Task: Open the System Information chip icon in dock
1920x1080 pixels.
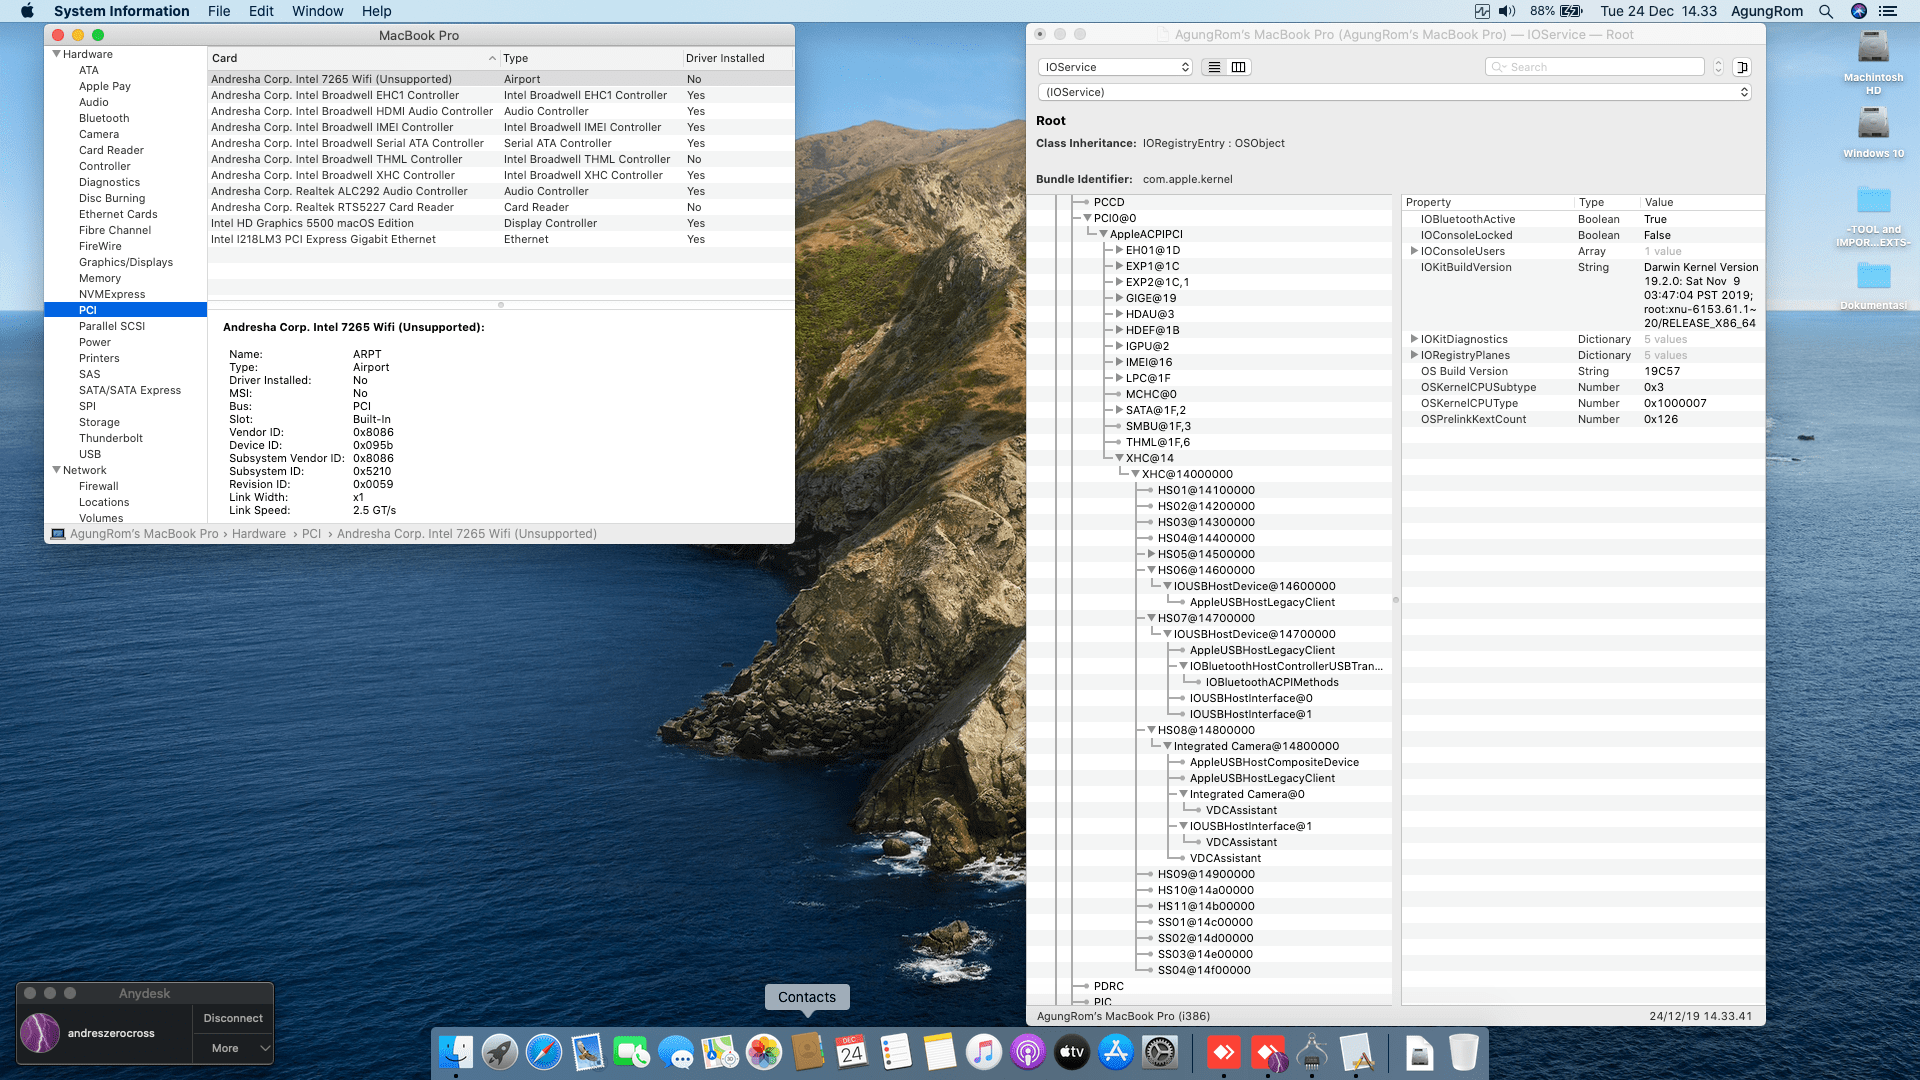Action: (1311, 1052)
